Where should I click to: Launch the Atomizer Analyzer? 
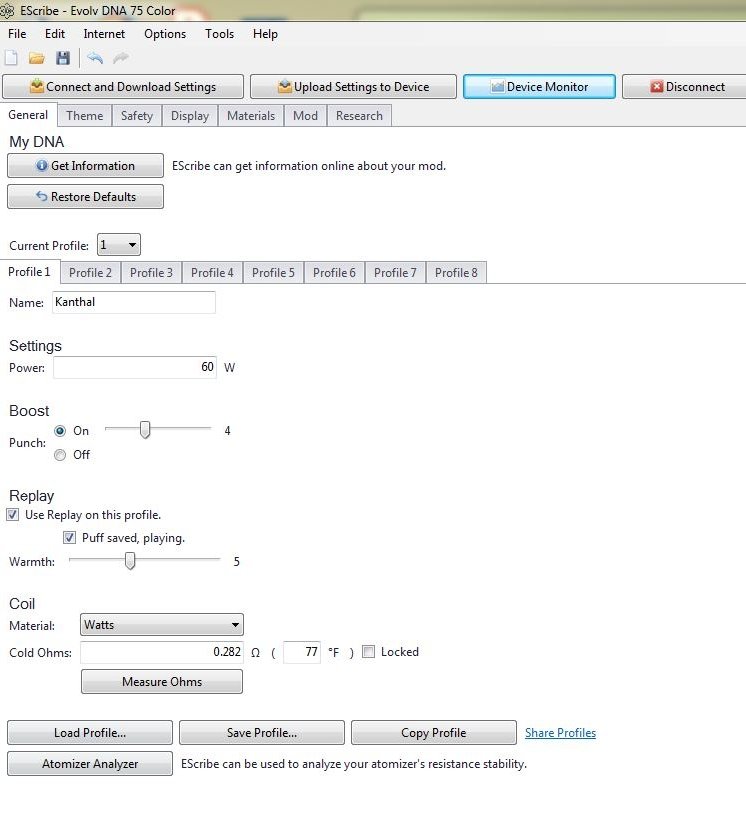[x=90, y=763]
